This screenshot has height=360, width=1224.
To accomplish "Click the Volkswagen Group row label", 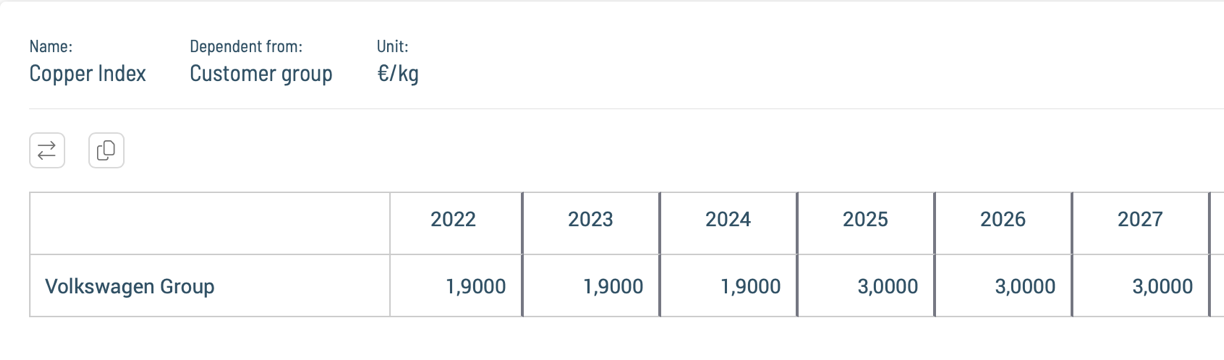I will click(x=130, y=287).
